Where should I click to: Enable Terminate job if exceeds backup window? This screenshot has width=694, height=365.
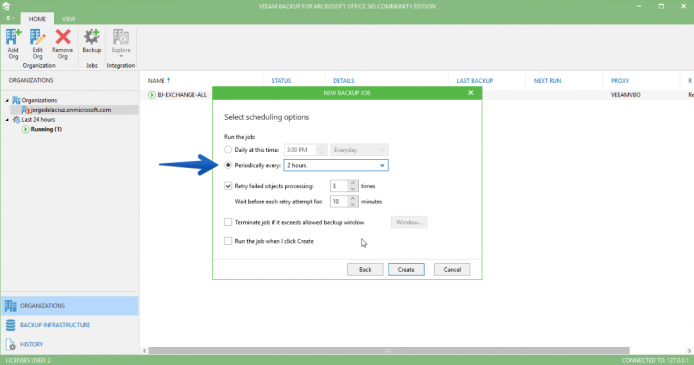pyautogui.click(x=228, y=222)
